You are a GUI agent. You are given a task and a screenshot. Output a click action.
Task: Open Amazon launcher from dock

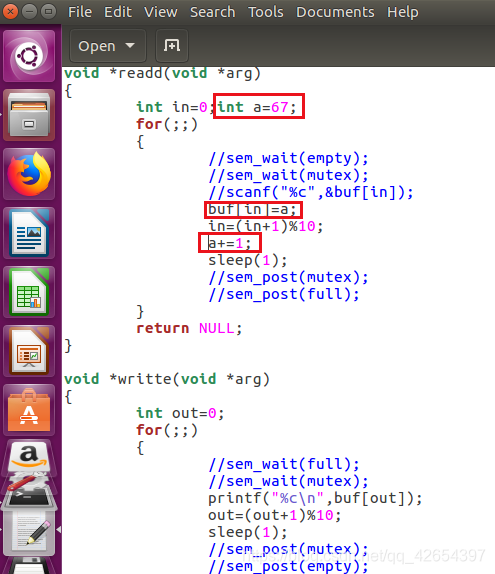coord(29,456)
